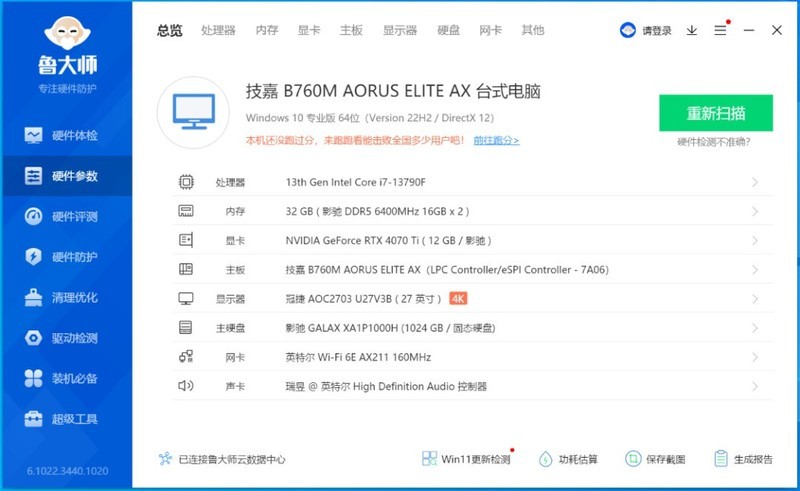Expand the 声卡 audio row chevron

coord(755,386)
